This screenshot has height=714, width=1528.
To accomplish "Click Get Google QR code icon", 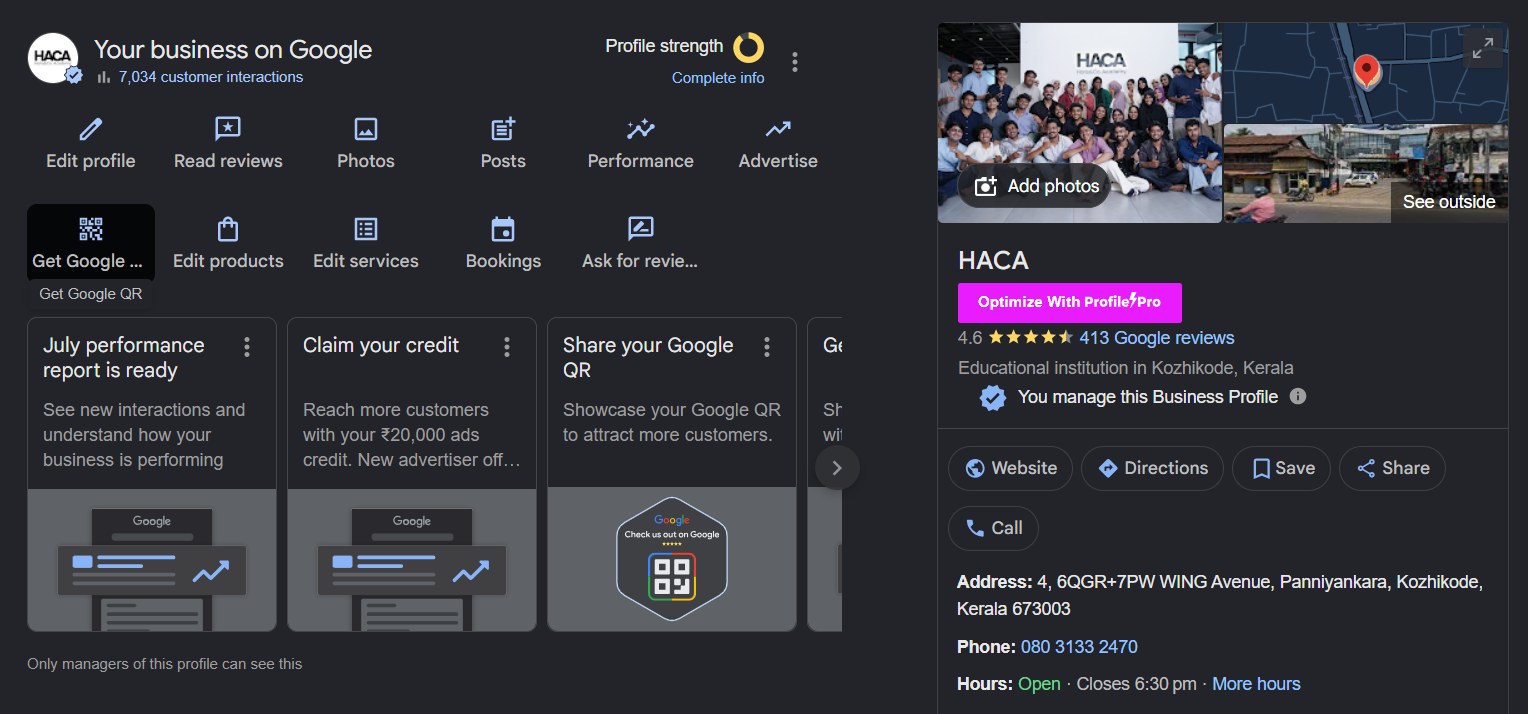I will click(x=91, y=229).
